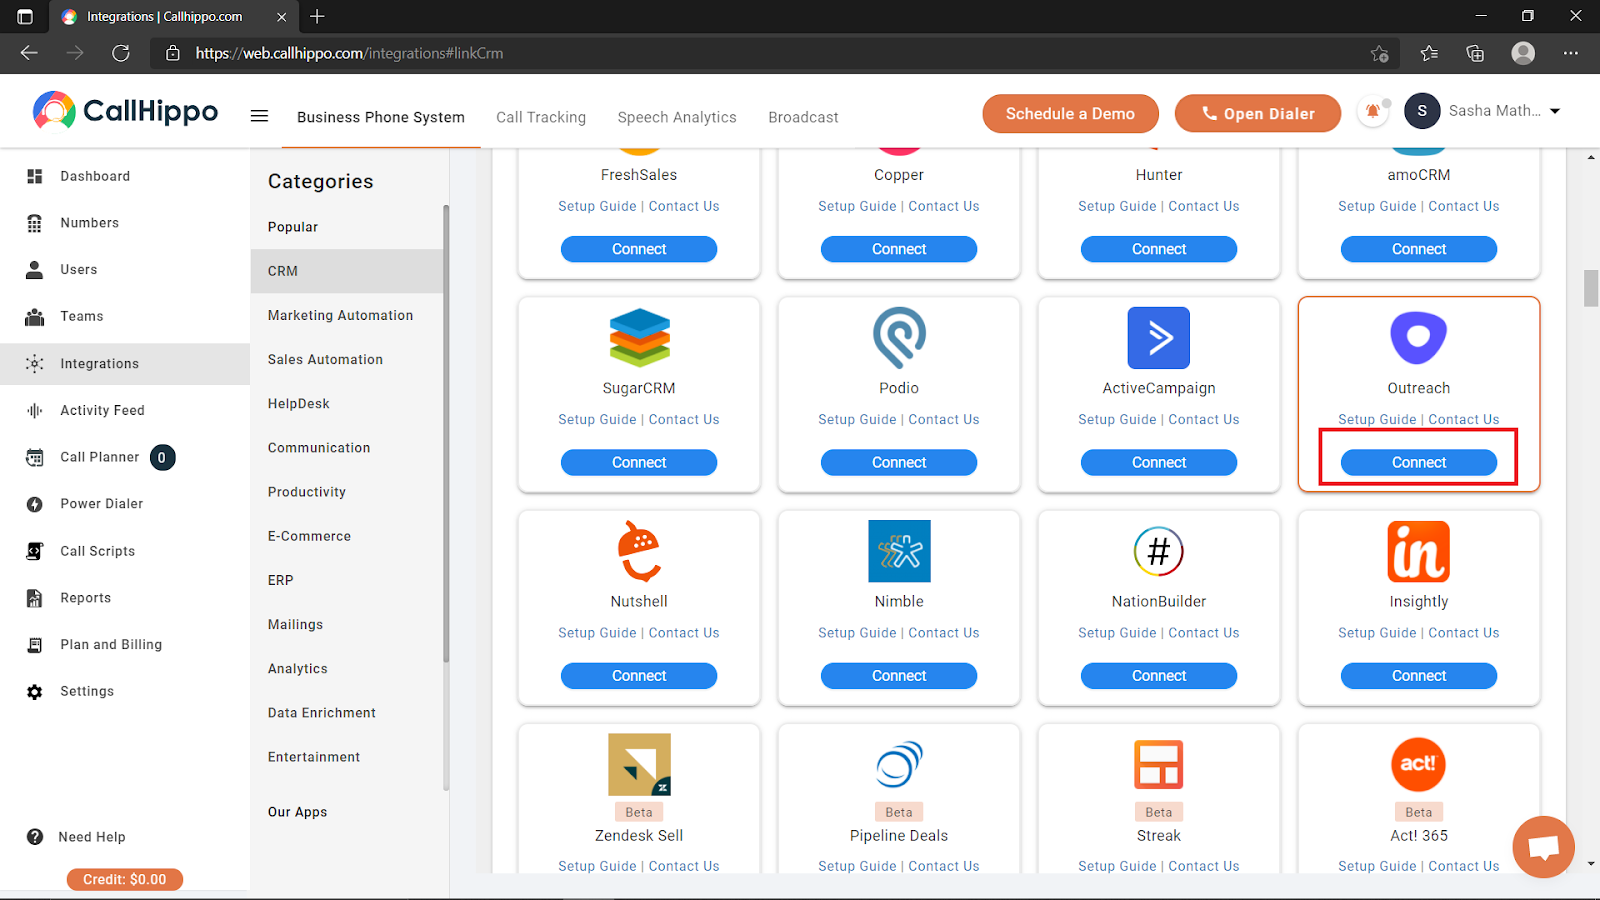This screenshot has height=900, width=1600.
Task: Open Broadcast tab
Action: 803,117
